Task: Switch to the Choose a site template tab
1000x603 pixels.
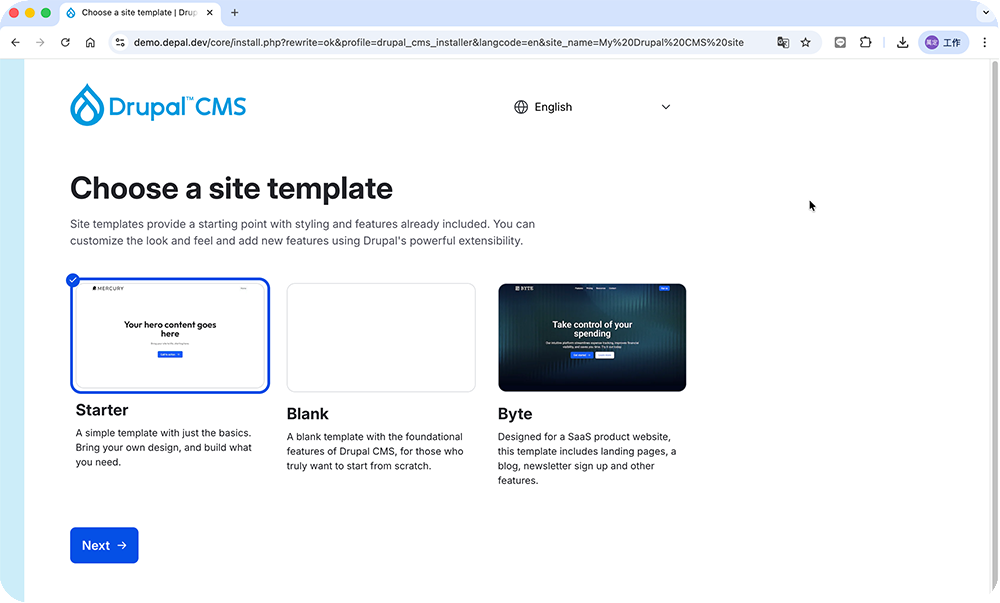Action: point(138,13)
